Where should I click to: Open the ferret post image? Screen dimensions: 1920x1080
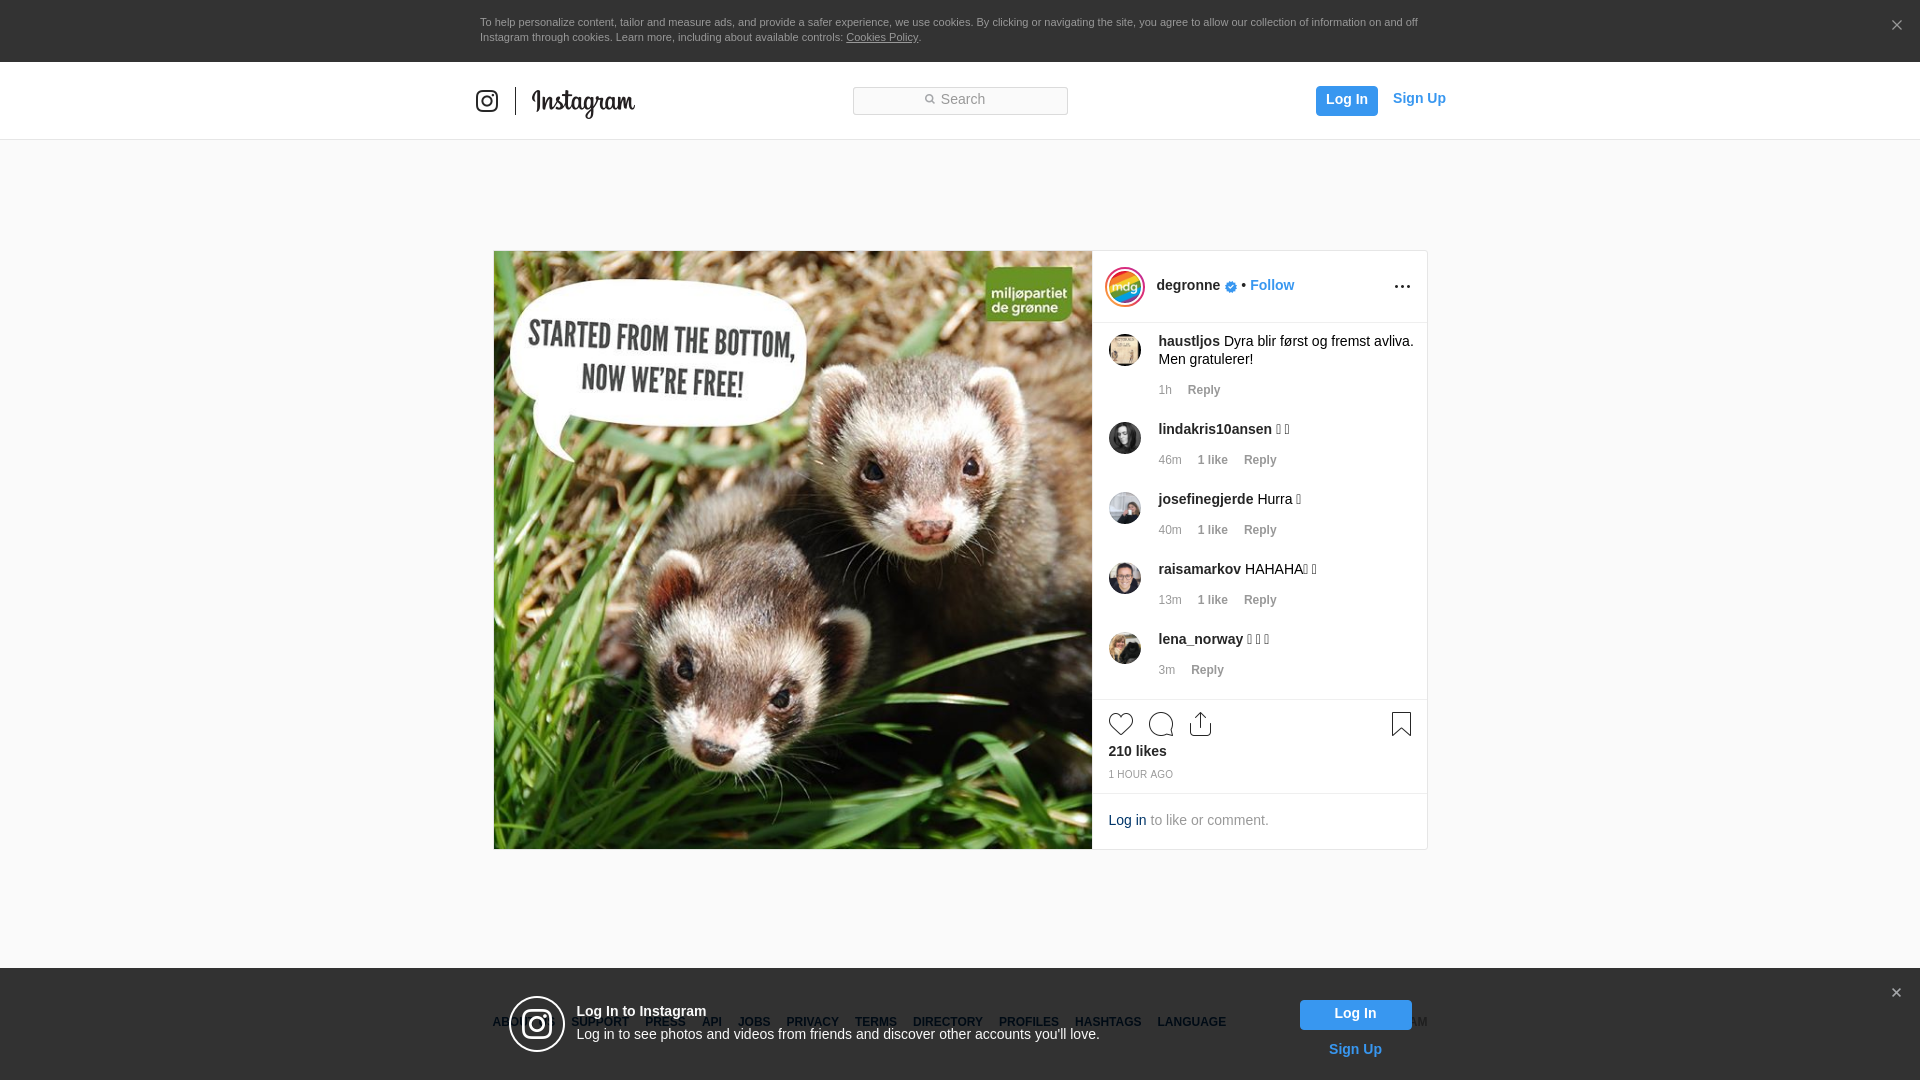792,550
